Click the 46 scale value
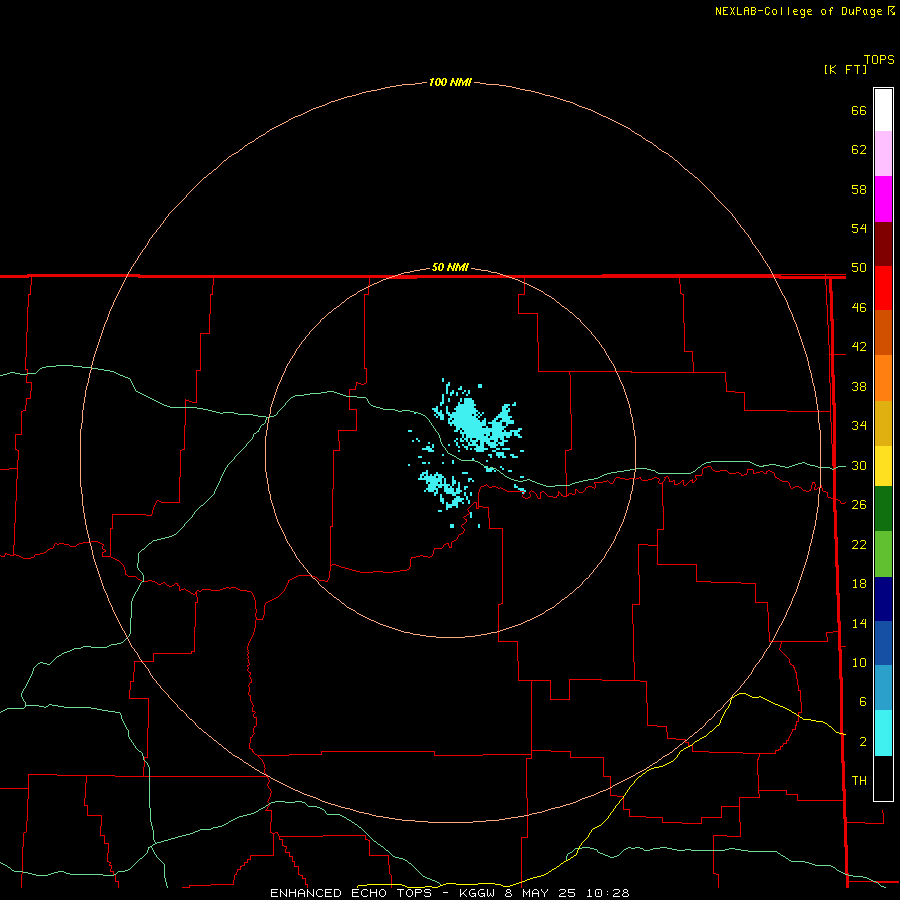Viewport: 900px width, 900px height. [859, 308]
